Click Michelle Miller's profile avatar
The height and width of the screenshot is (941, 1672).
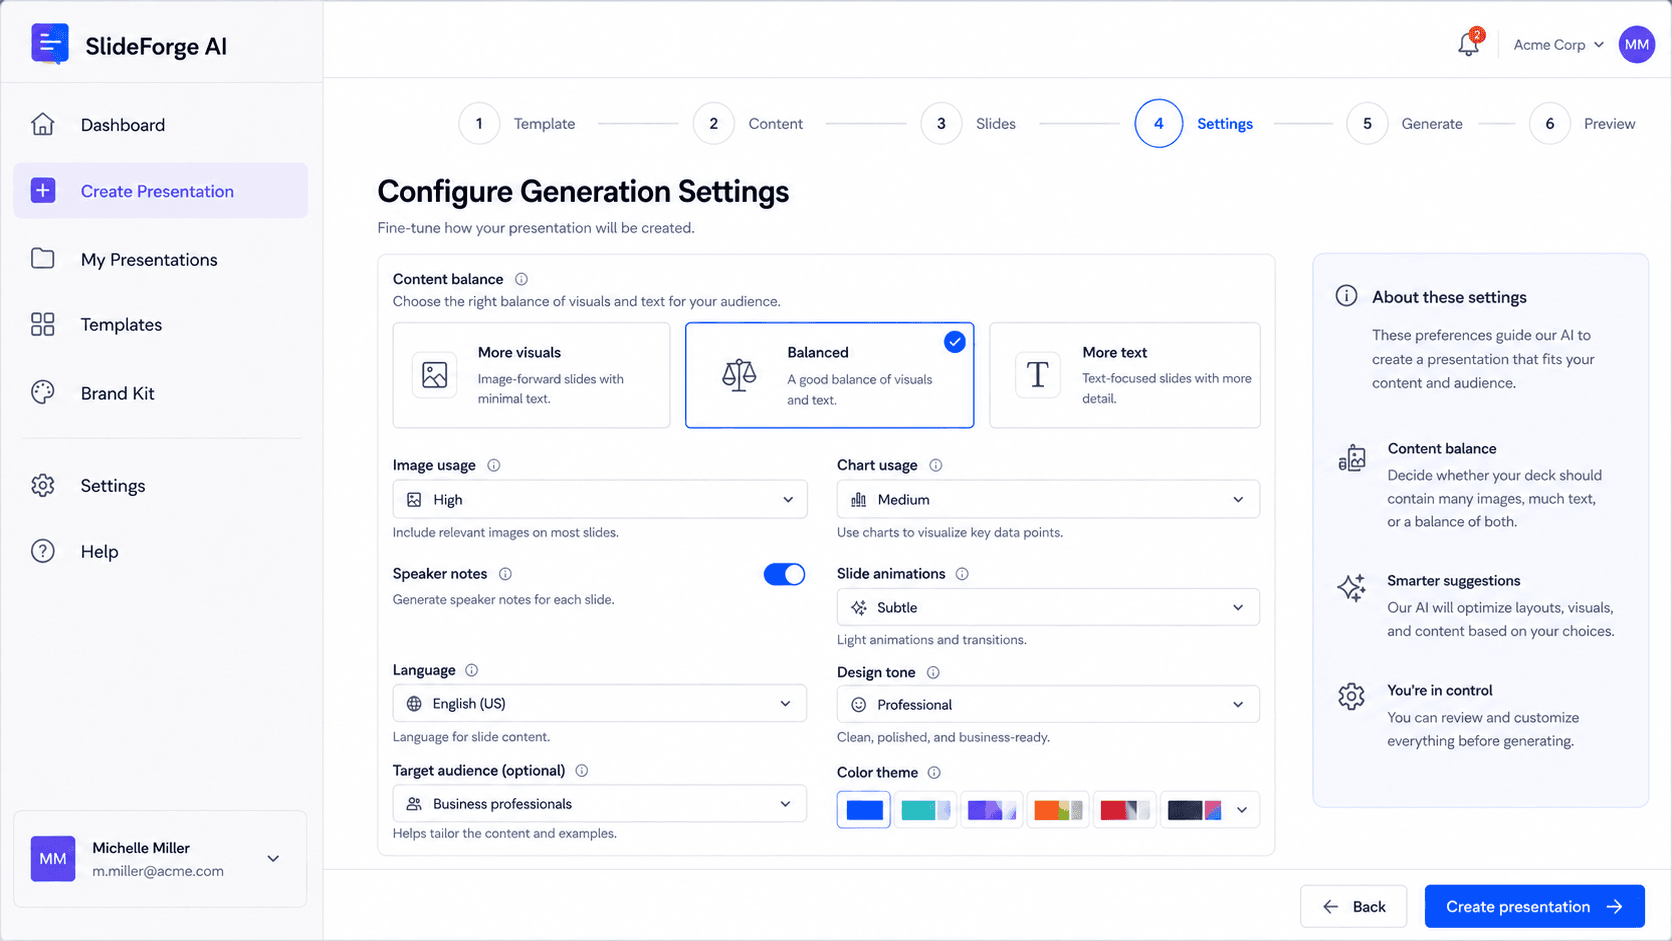53,859
